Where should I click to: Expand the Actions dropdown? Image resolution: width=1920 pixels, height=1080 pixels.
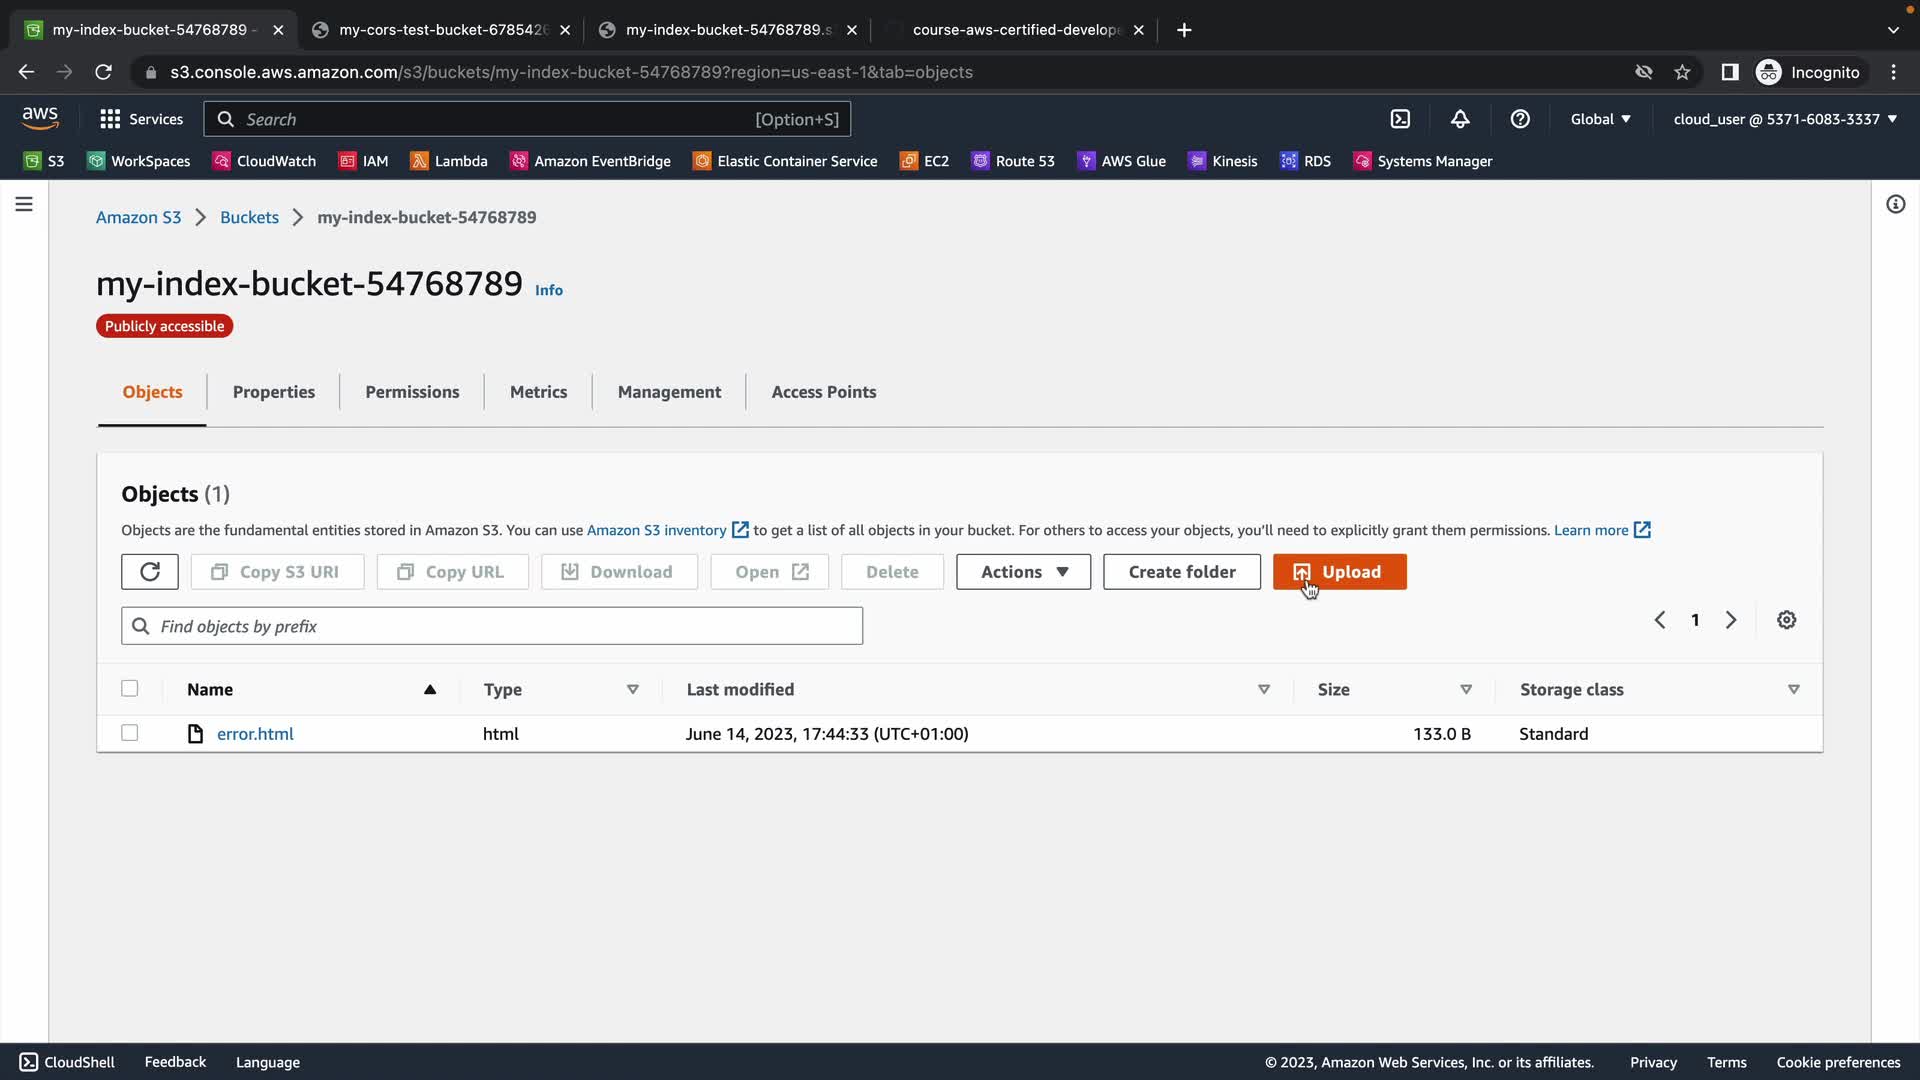[x=1023, y=572]
